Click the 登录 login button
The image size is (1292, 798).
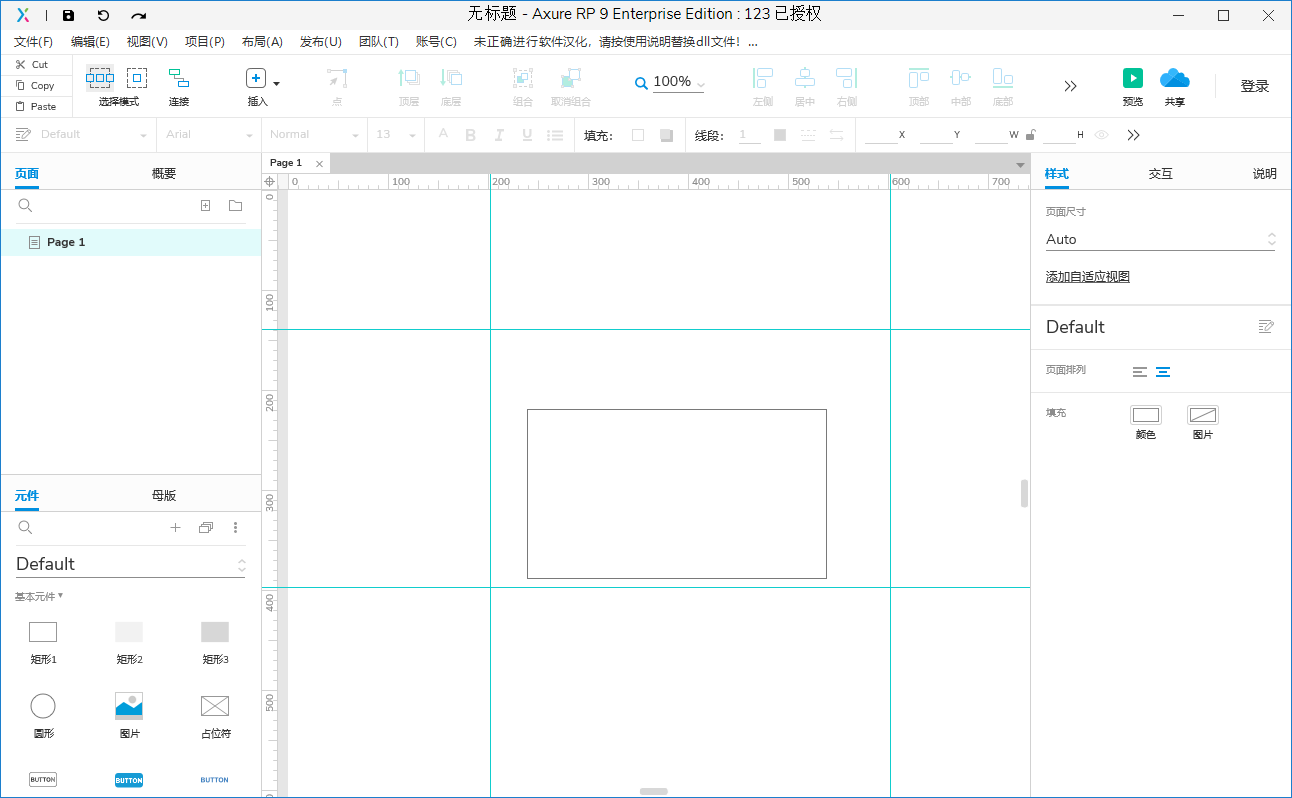1255,86
